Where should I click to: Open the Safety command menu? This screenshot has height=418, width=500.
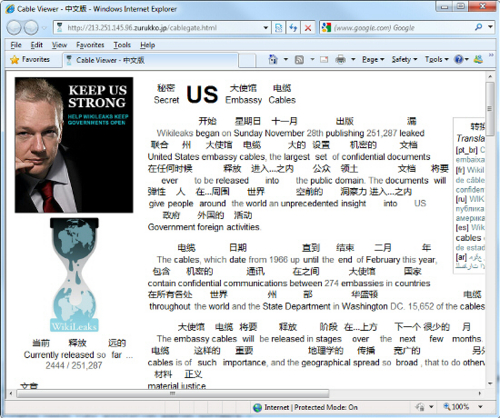point(404,59)
